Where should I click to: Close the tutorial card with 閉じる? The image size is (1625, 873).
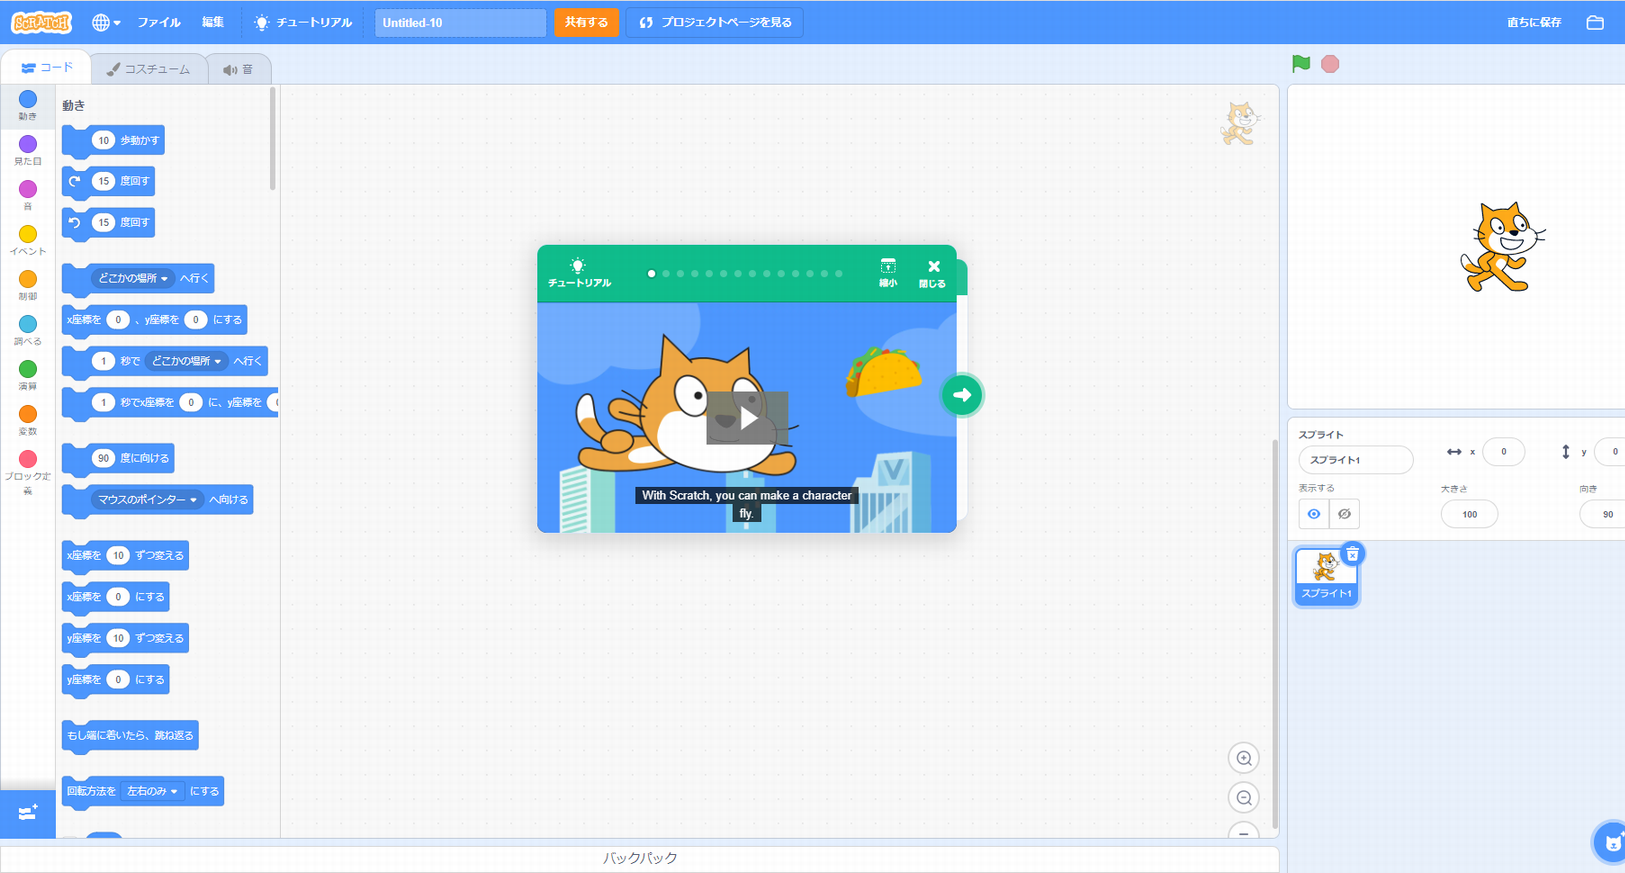932,272
